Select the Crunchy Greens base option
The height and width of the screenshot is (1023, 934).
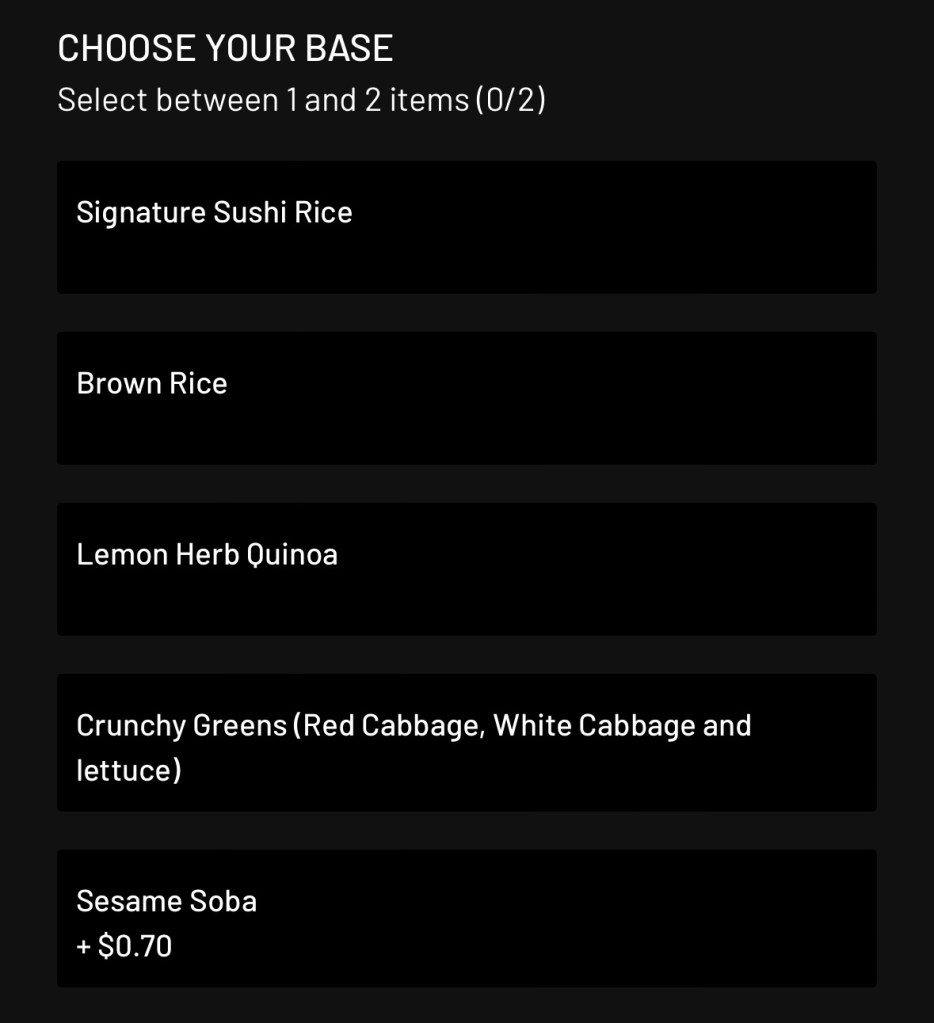[466, 742]
